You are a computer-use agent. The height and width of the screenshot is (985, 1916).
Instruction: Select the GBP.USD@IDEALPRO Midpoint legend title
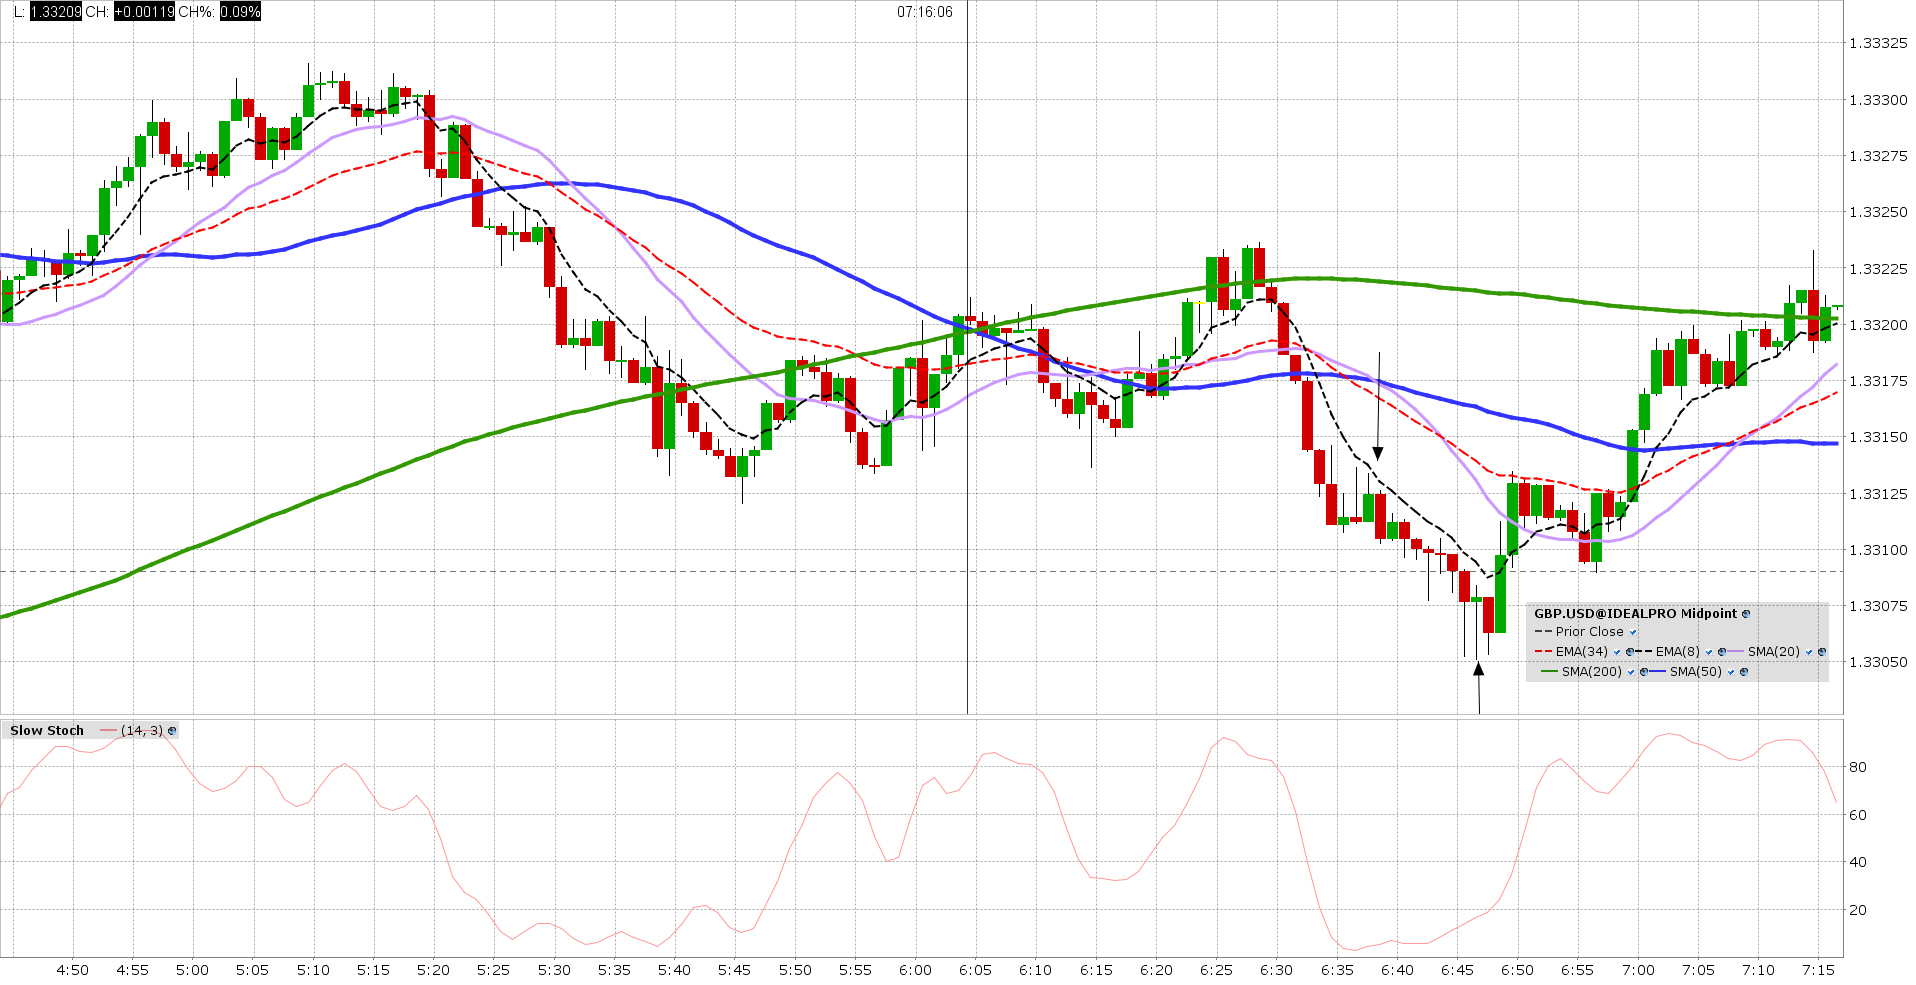pyautogui.click(x=1636, y=614)
